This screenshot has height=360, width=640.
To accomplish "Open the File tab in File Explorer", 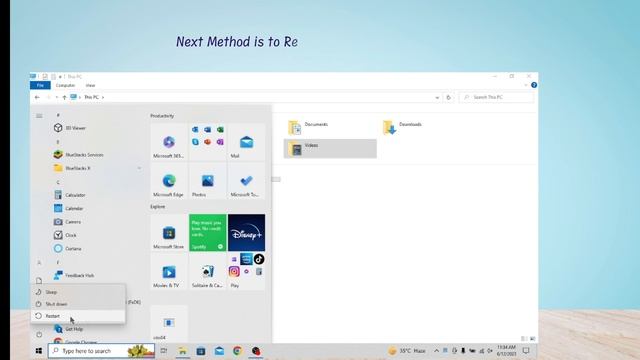I will (40, 85).
